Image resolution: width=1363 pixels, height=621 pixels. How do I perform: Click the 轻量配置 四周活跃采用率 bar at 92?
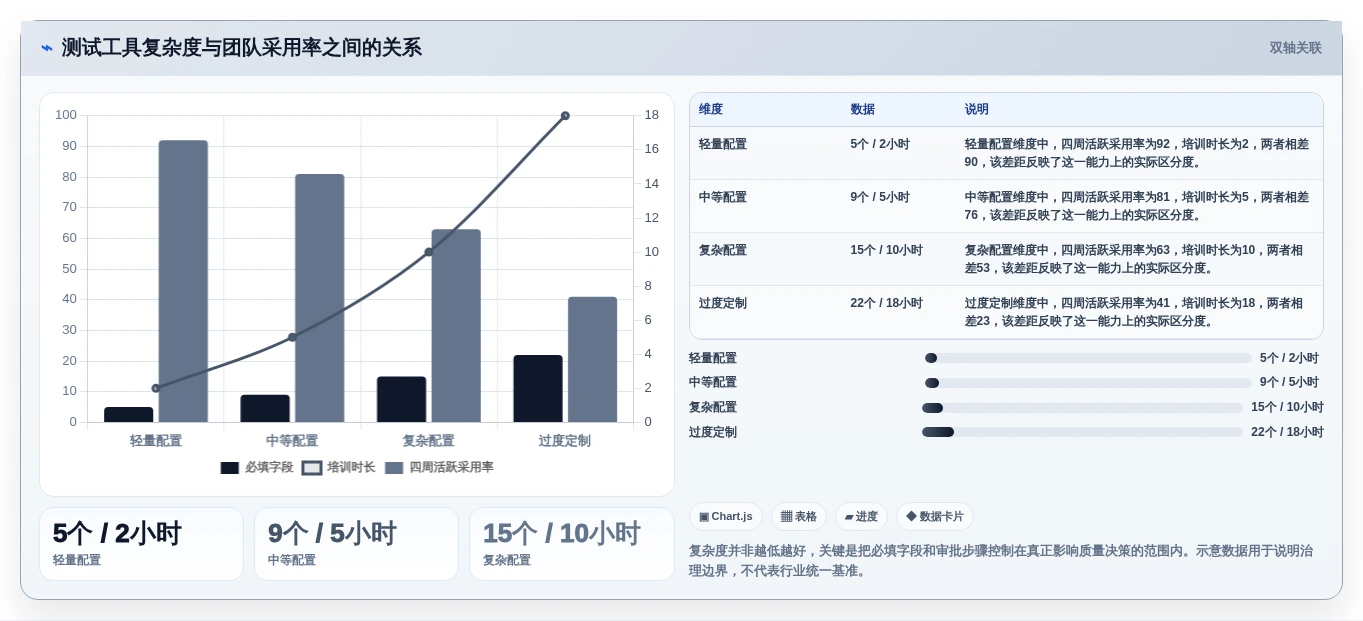click(183, 281)
